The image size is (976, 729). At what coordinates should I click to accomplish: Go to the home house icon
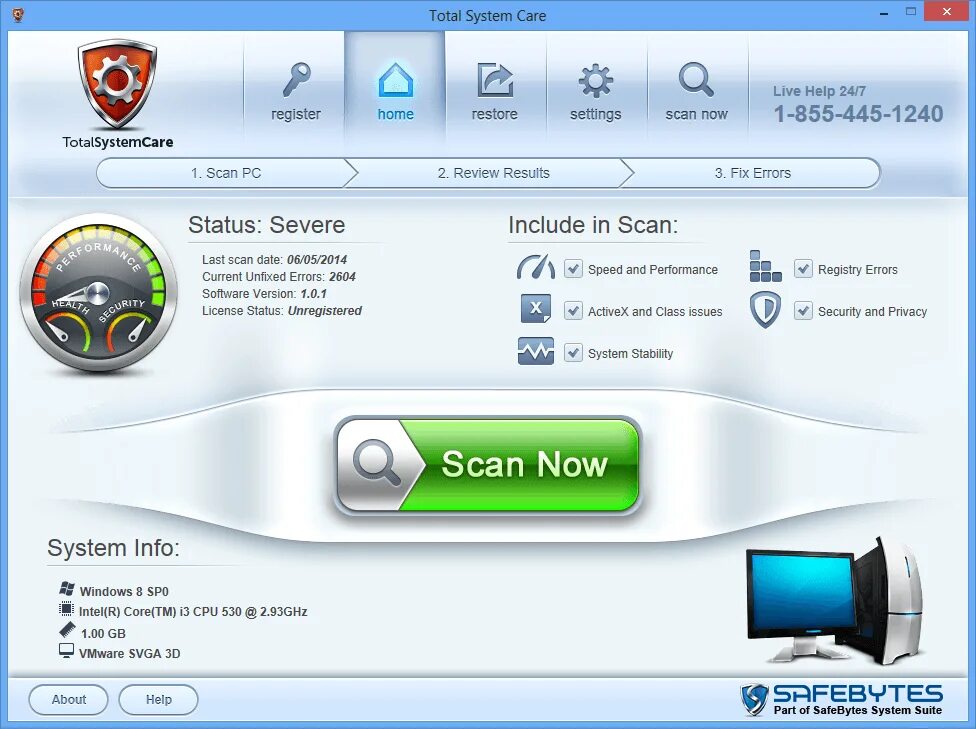tap(395, 80)
